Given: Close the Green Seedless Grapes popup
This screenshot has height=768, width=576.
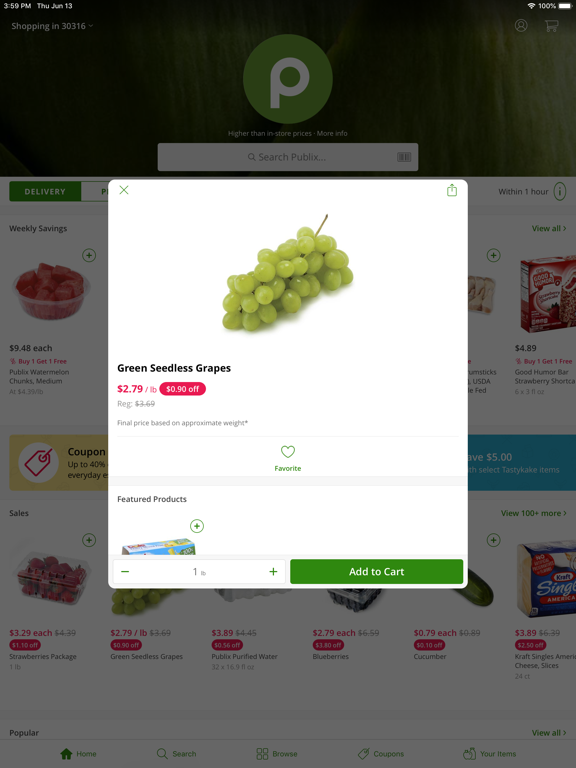Looking at the screenshot, I should 124,190.
